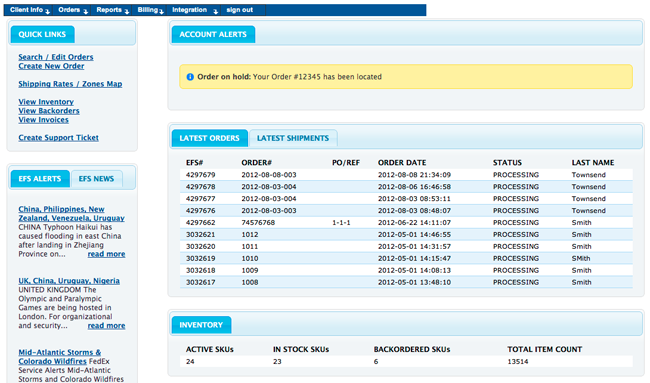The image size is (650, 383).
Task: Expand the Integration menu arrow
Action: pyautogui.click(x=216, y=12)
